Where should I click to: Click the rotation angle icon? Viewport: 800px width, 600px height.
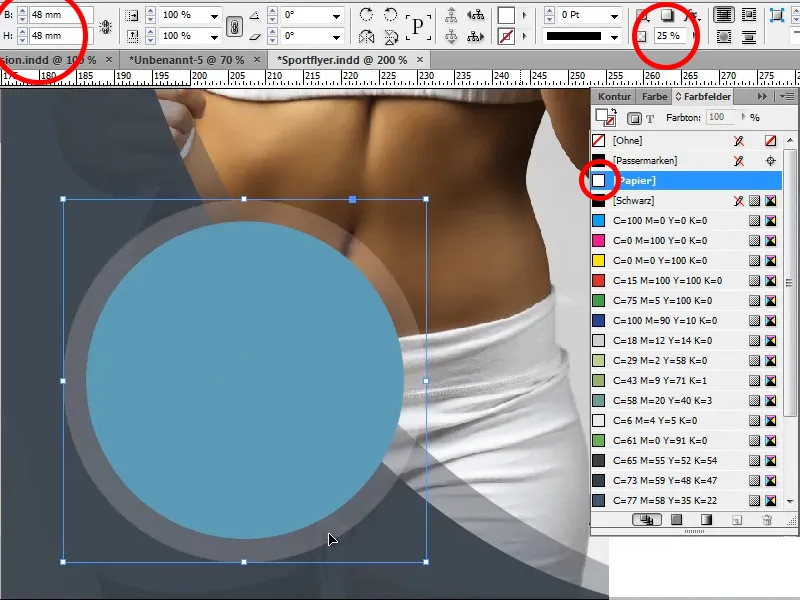point(255,16)
